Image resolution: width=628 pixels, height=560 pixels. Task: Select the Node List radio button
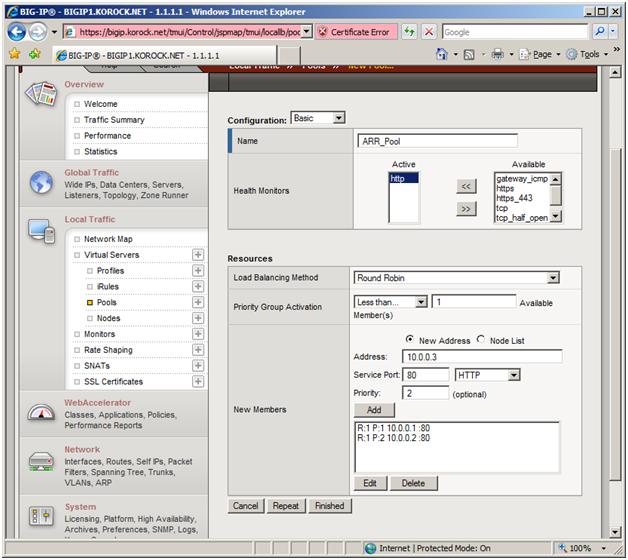(x=481, y=339)
